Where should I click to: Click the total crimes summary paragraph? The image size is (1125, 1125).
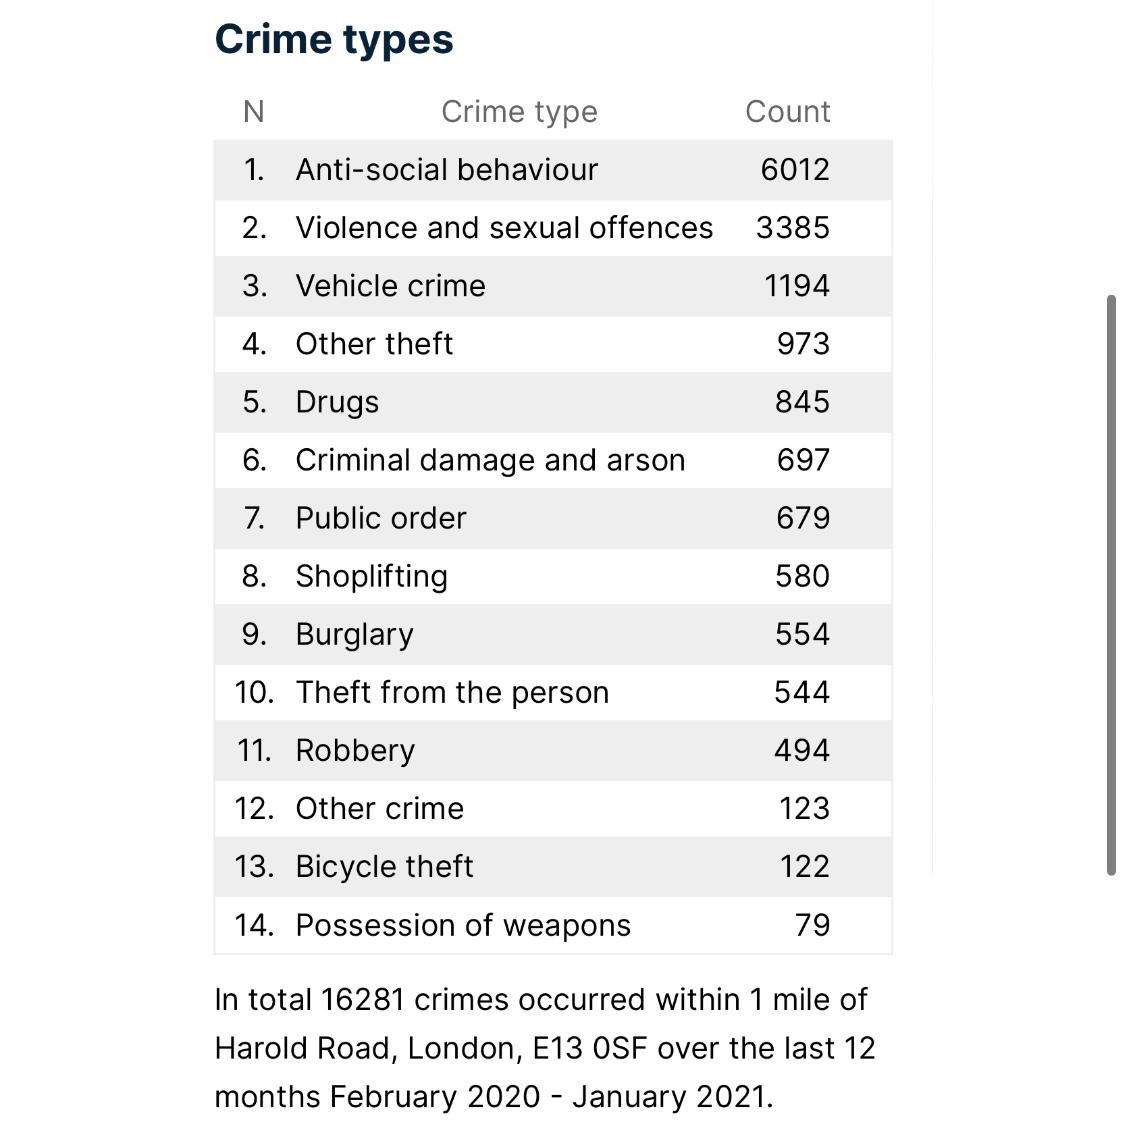pos(545,1047)
